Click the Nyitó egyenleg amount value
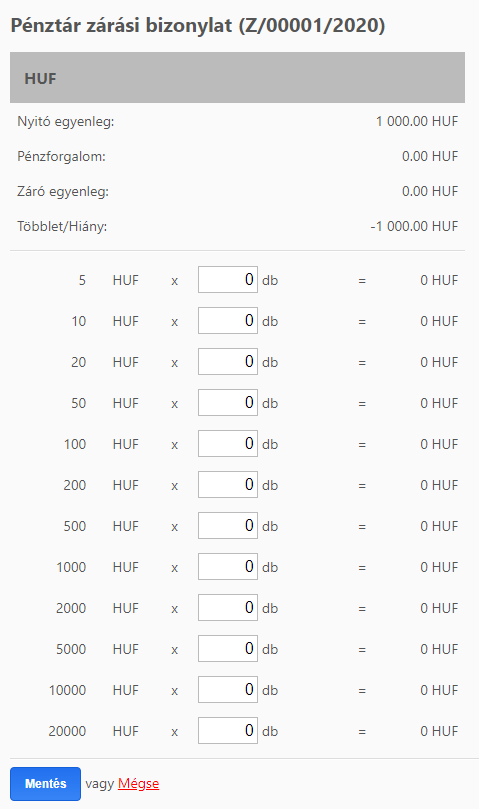The height and width of the screenshot is (809, 479). [x=417, y=121]
